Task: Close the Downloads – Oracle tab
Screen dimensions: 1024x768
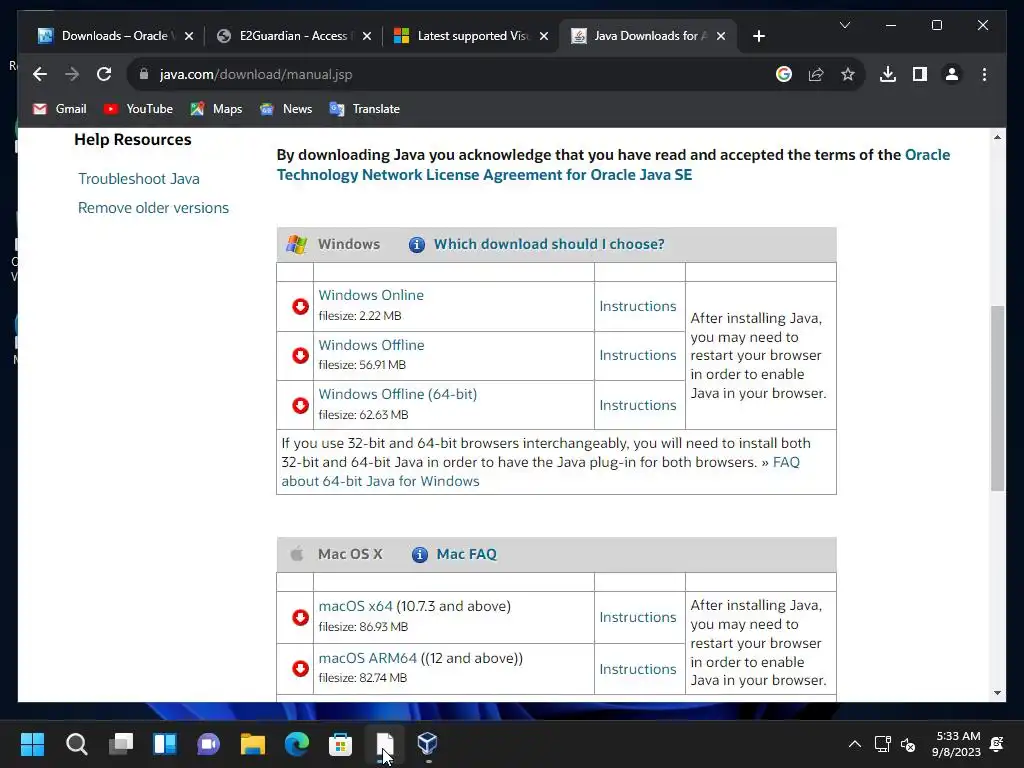Action: pyautogui.click(x=189, y=36)
